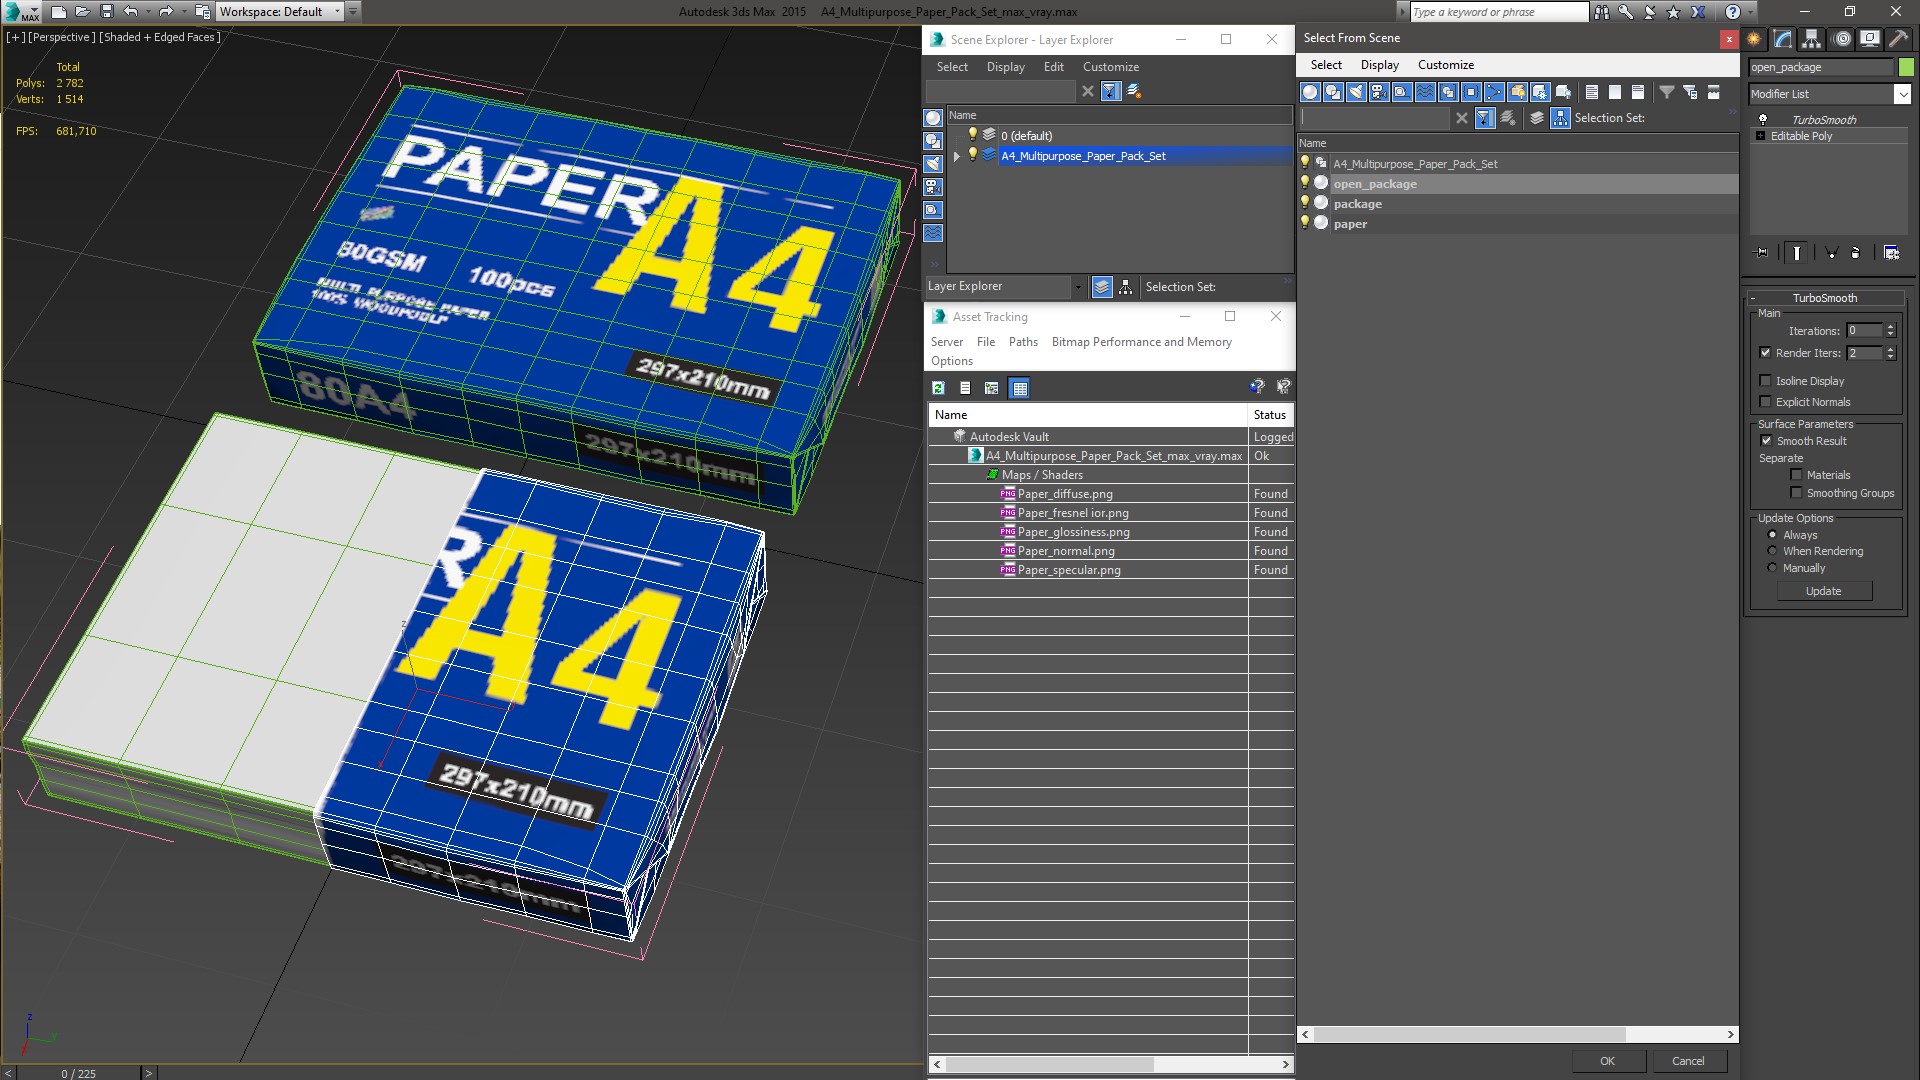The image size is (1920, 1080).
Task: Click OK in Select From Scene
Action: pos(1607,1061)
